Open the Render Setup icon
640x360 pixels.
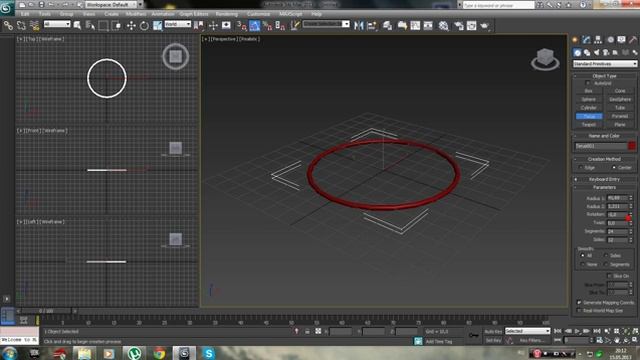pyautogui.click(x=459, y=26)
